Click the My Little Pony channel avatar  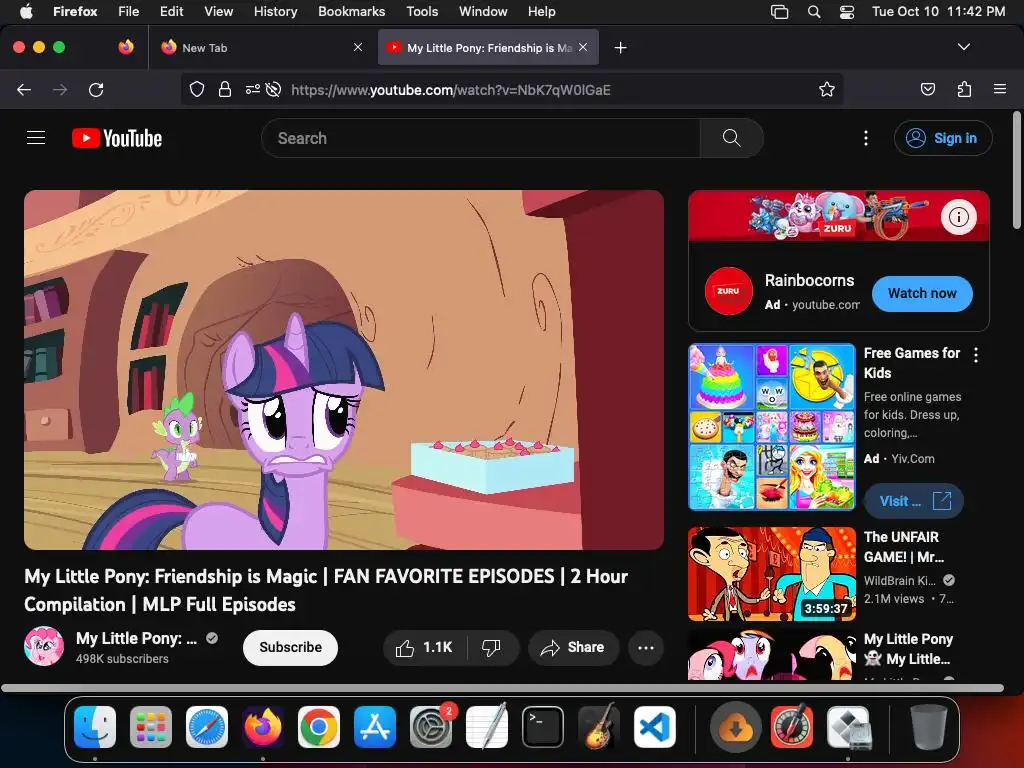44,647
